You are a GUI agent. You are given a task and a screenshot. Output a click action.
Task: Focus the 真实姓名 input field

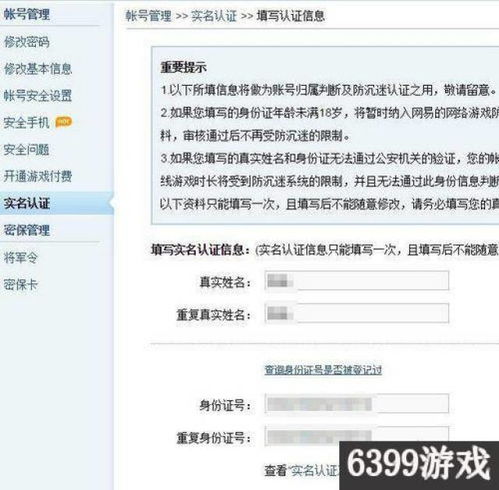(357, 280)
